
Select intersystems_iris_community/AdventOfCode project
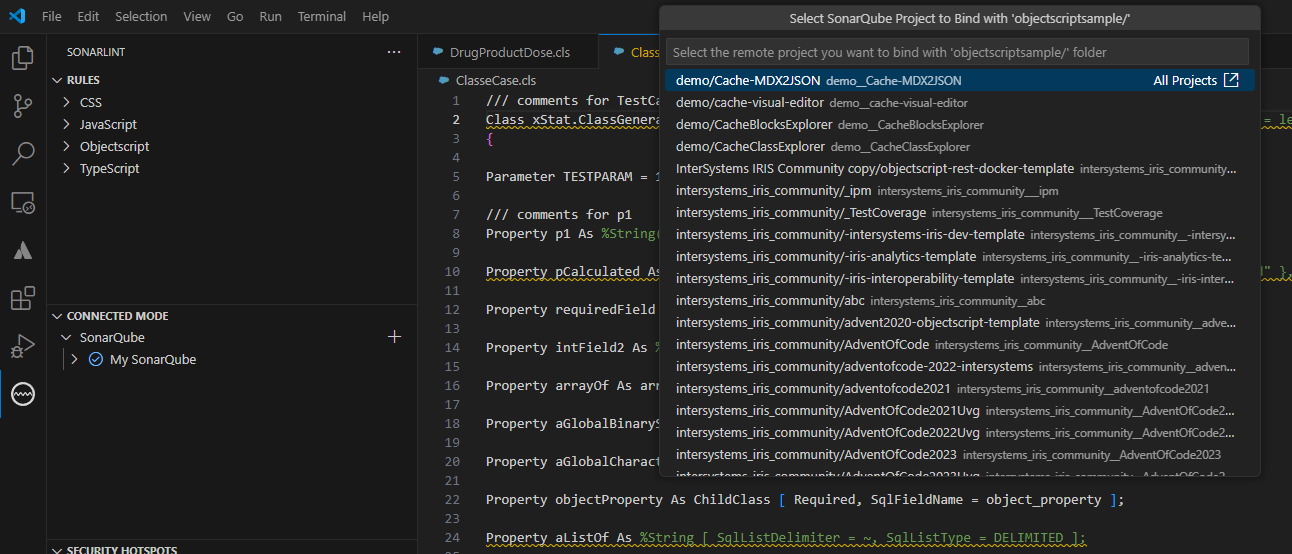(x=960, y=344)
